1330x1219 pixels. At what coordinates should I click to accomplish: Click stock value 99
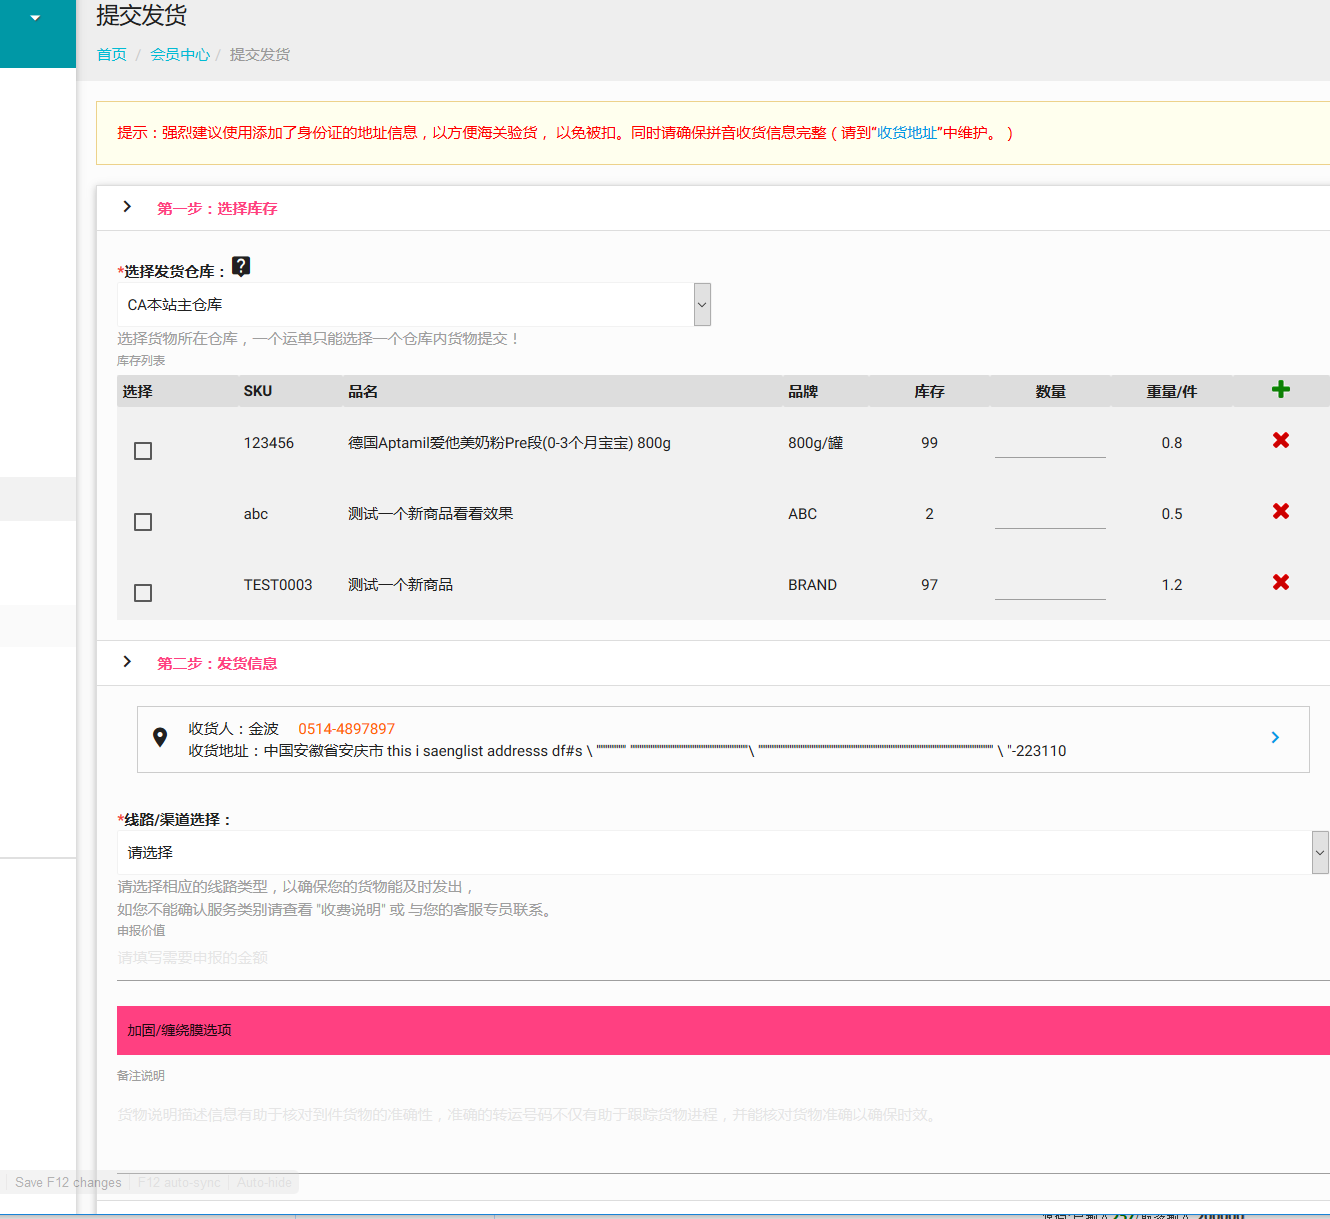pyautogui.click(x=929, y=443)
